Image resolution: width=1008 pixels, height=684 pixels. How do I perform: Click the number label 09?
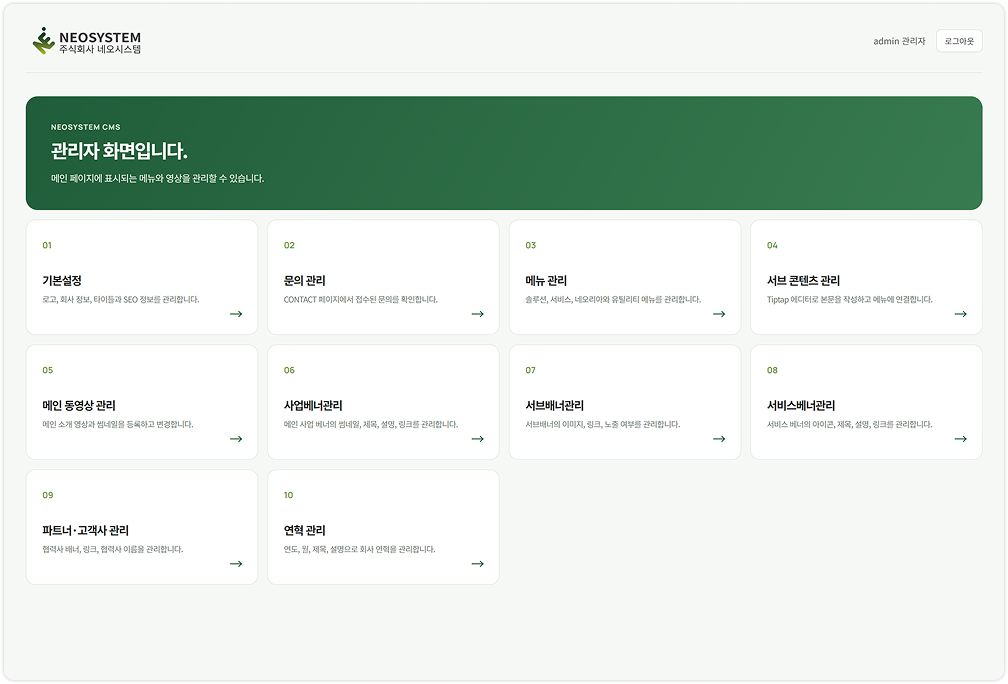[x=48, y=494]
